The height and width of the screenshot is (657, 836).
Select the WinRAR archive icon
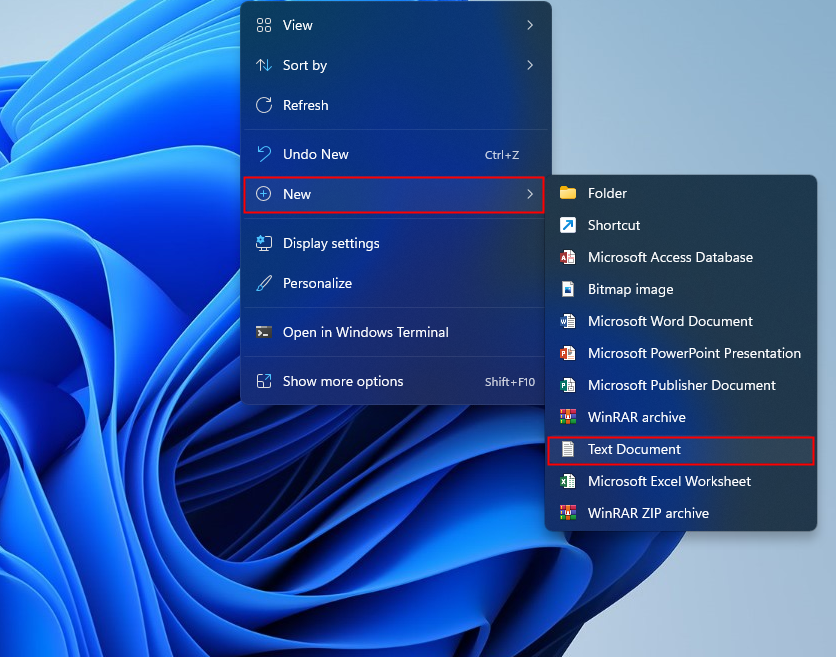(x=570, y=417)
